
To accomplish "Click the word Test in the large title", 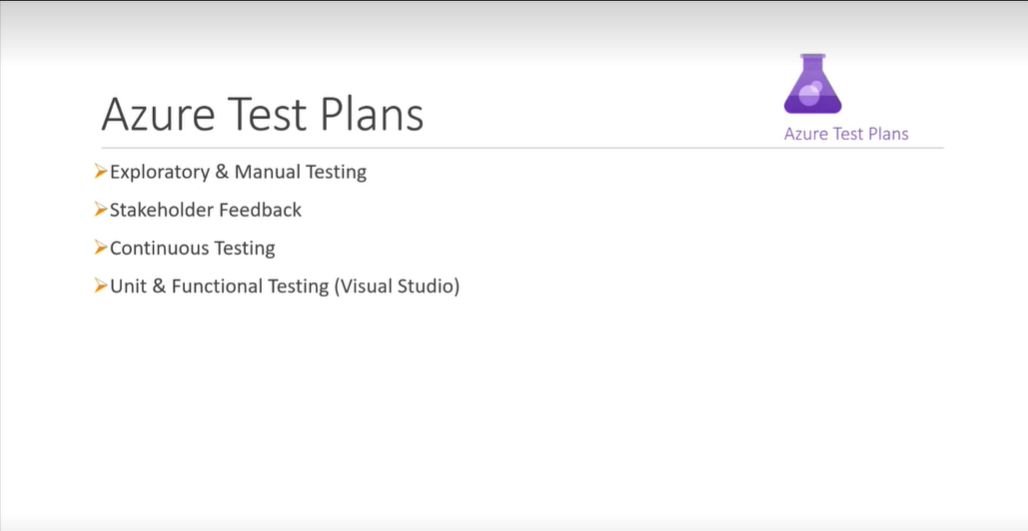I will coord(268,115).
